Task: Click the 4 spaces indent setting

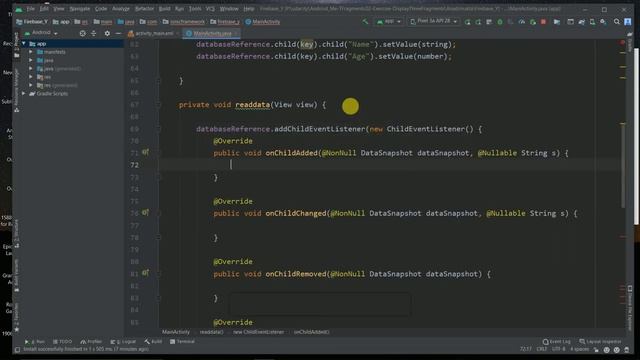Action: pos(579,349)
